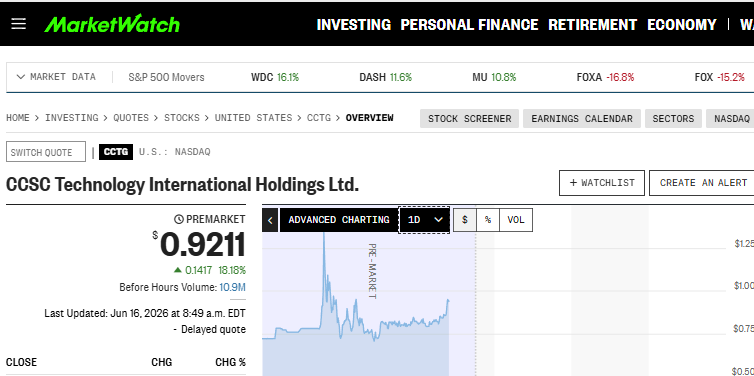Open the Stock Screener

469,119
